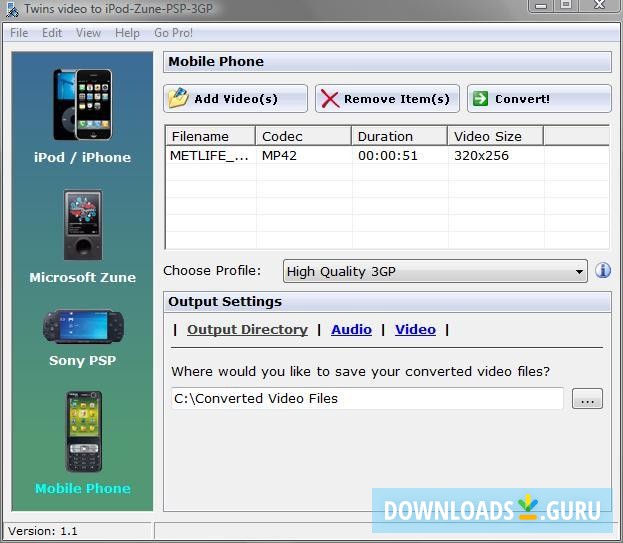Viewport: 623px width, 543px height.
Task: Select the Mobile Phone device icon
Action: click(83, 432)
